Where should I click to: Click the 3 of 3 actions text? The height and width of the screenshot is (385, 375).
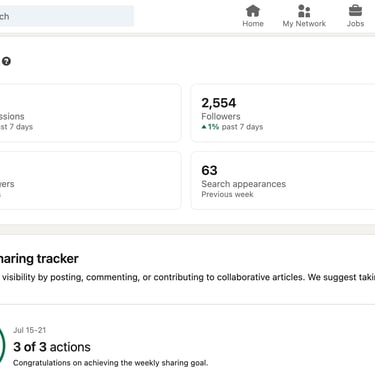click(x=52, y=347)
